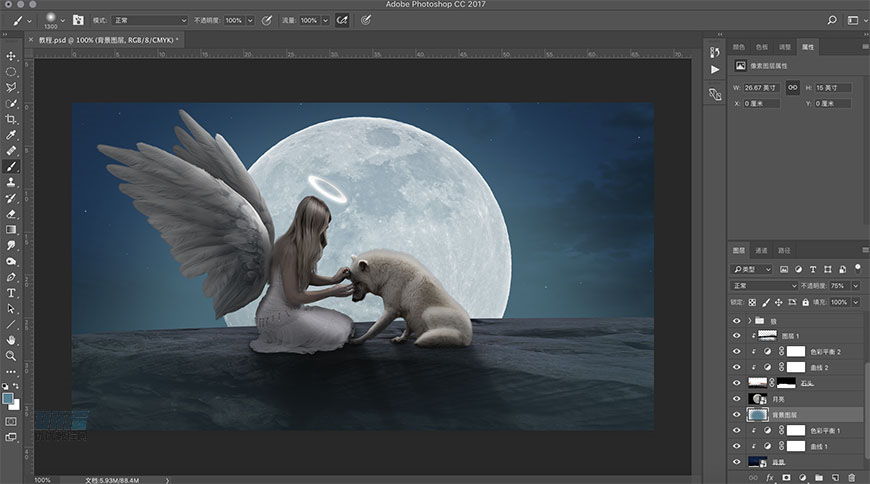Open the layer blend mode dropdown

[763, 285]
